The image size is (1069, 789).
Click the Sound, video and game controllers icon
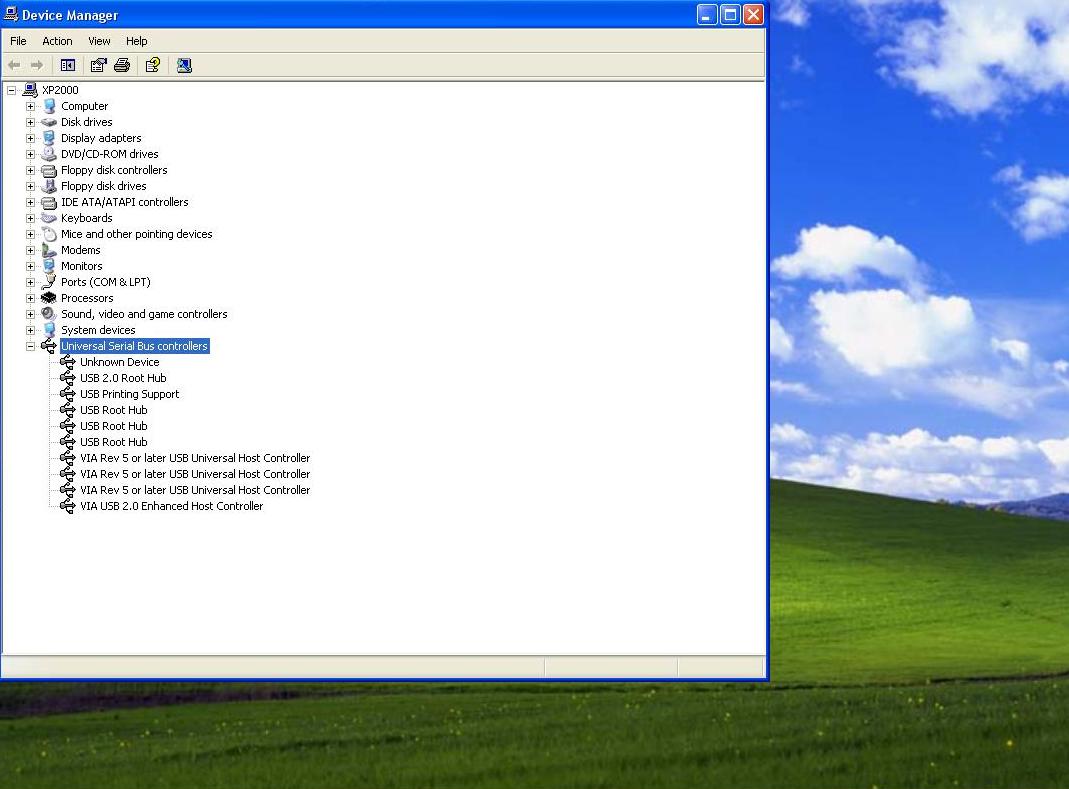coord(49,314)
